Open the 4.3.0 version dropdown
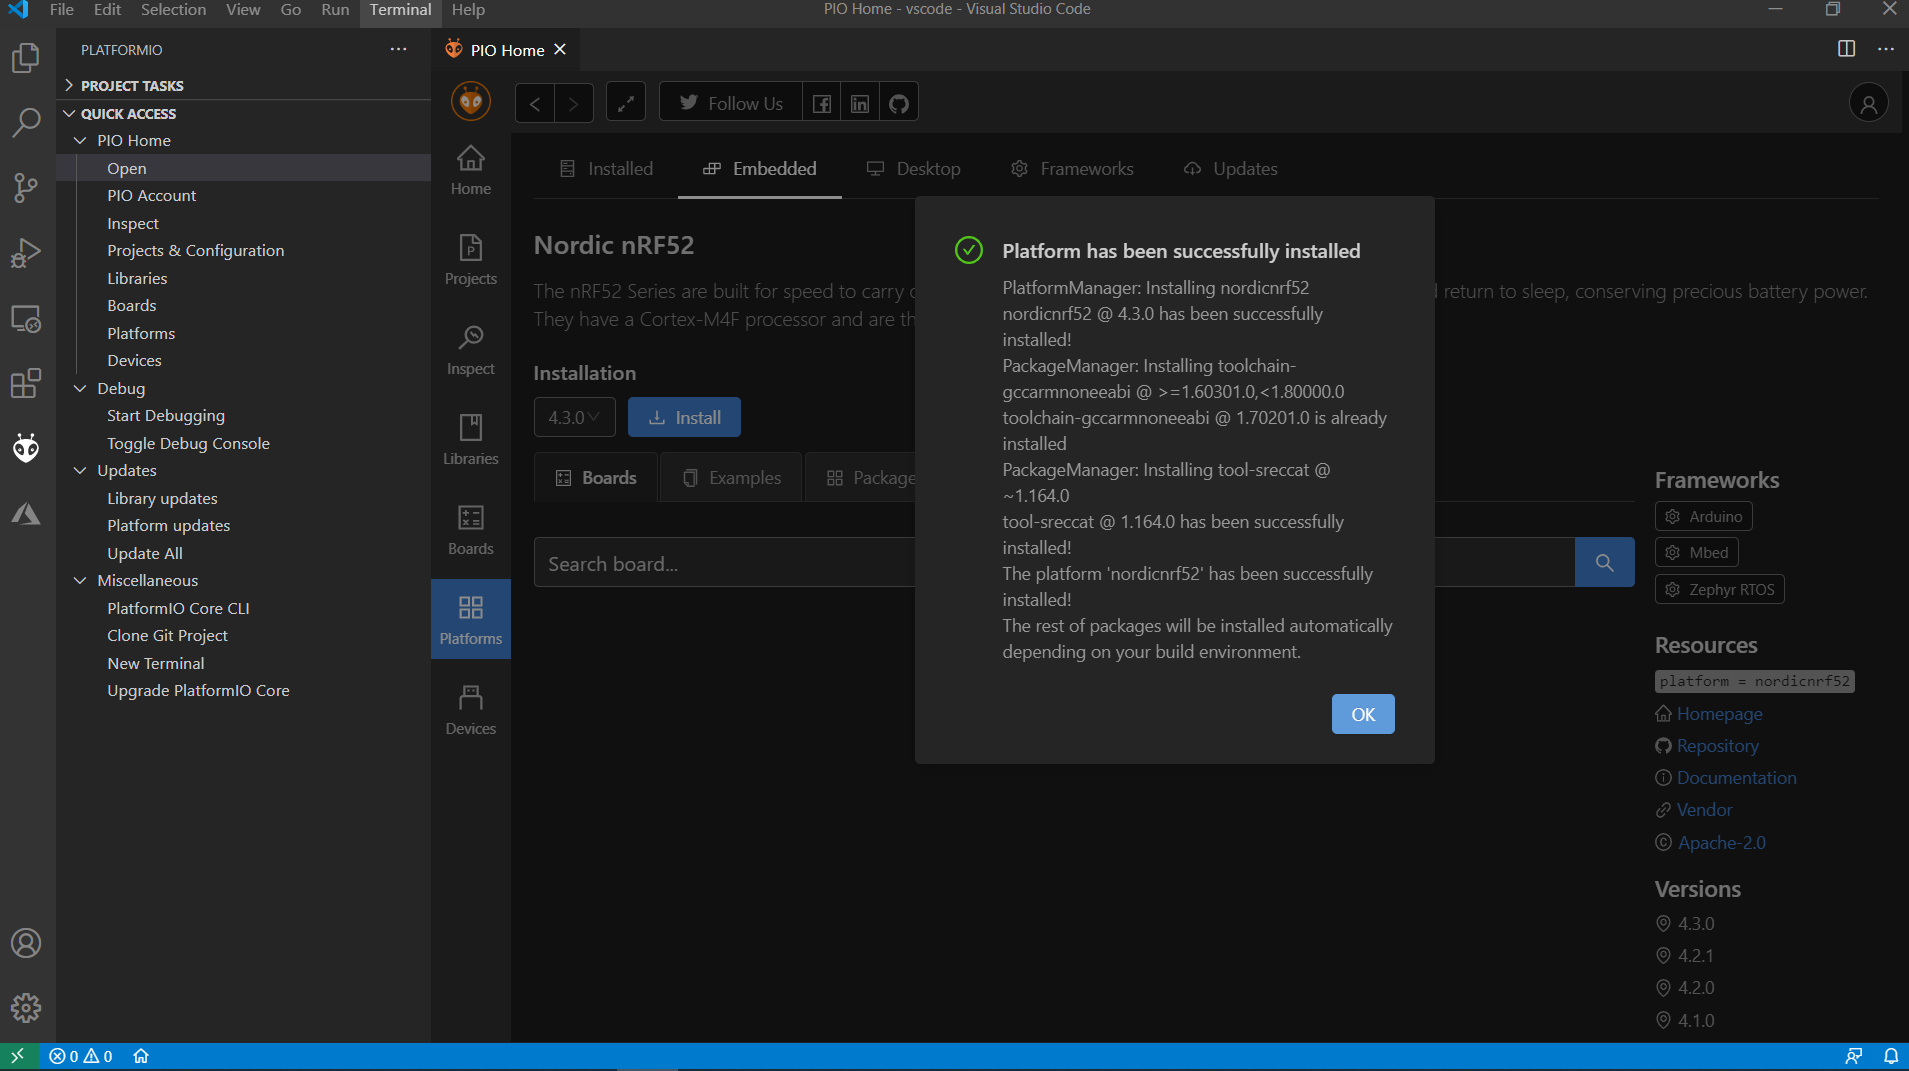Screen dimensions: 1909x1071 [x=574, y=417]
